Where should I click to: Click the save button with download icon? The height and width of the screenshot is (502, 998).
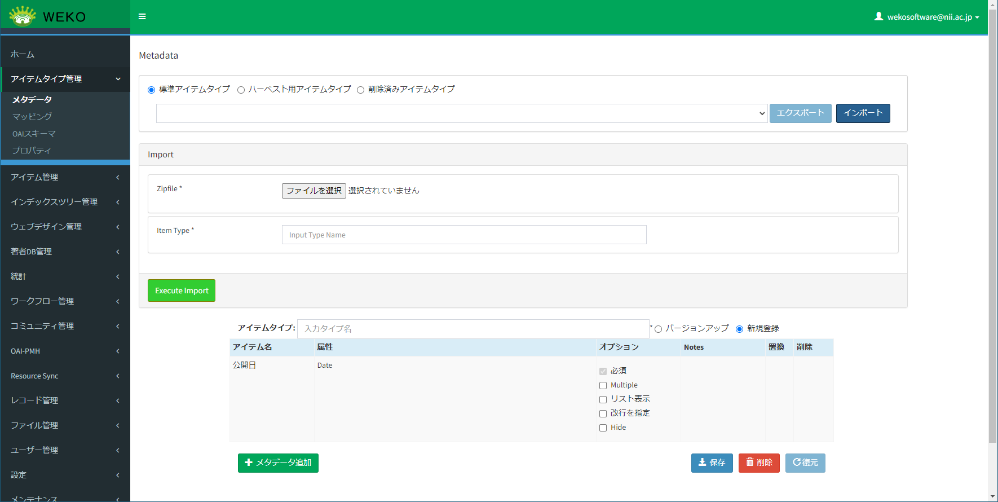(712, 463)
